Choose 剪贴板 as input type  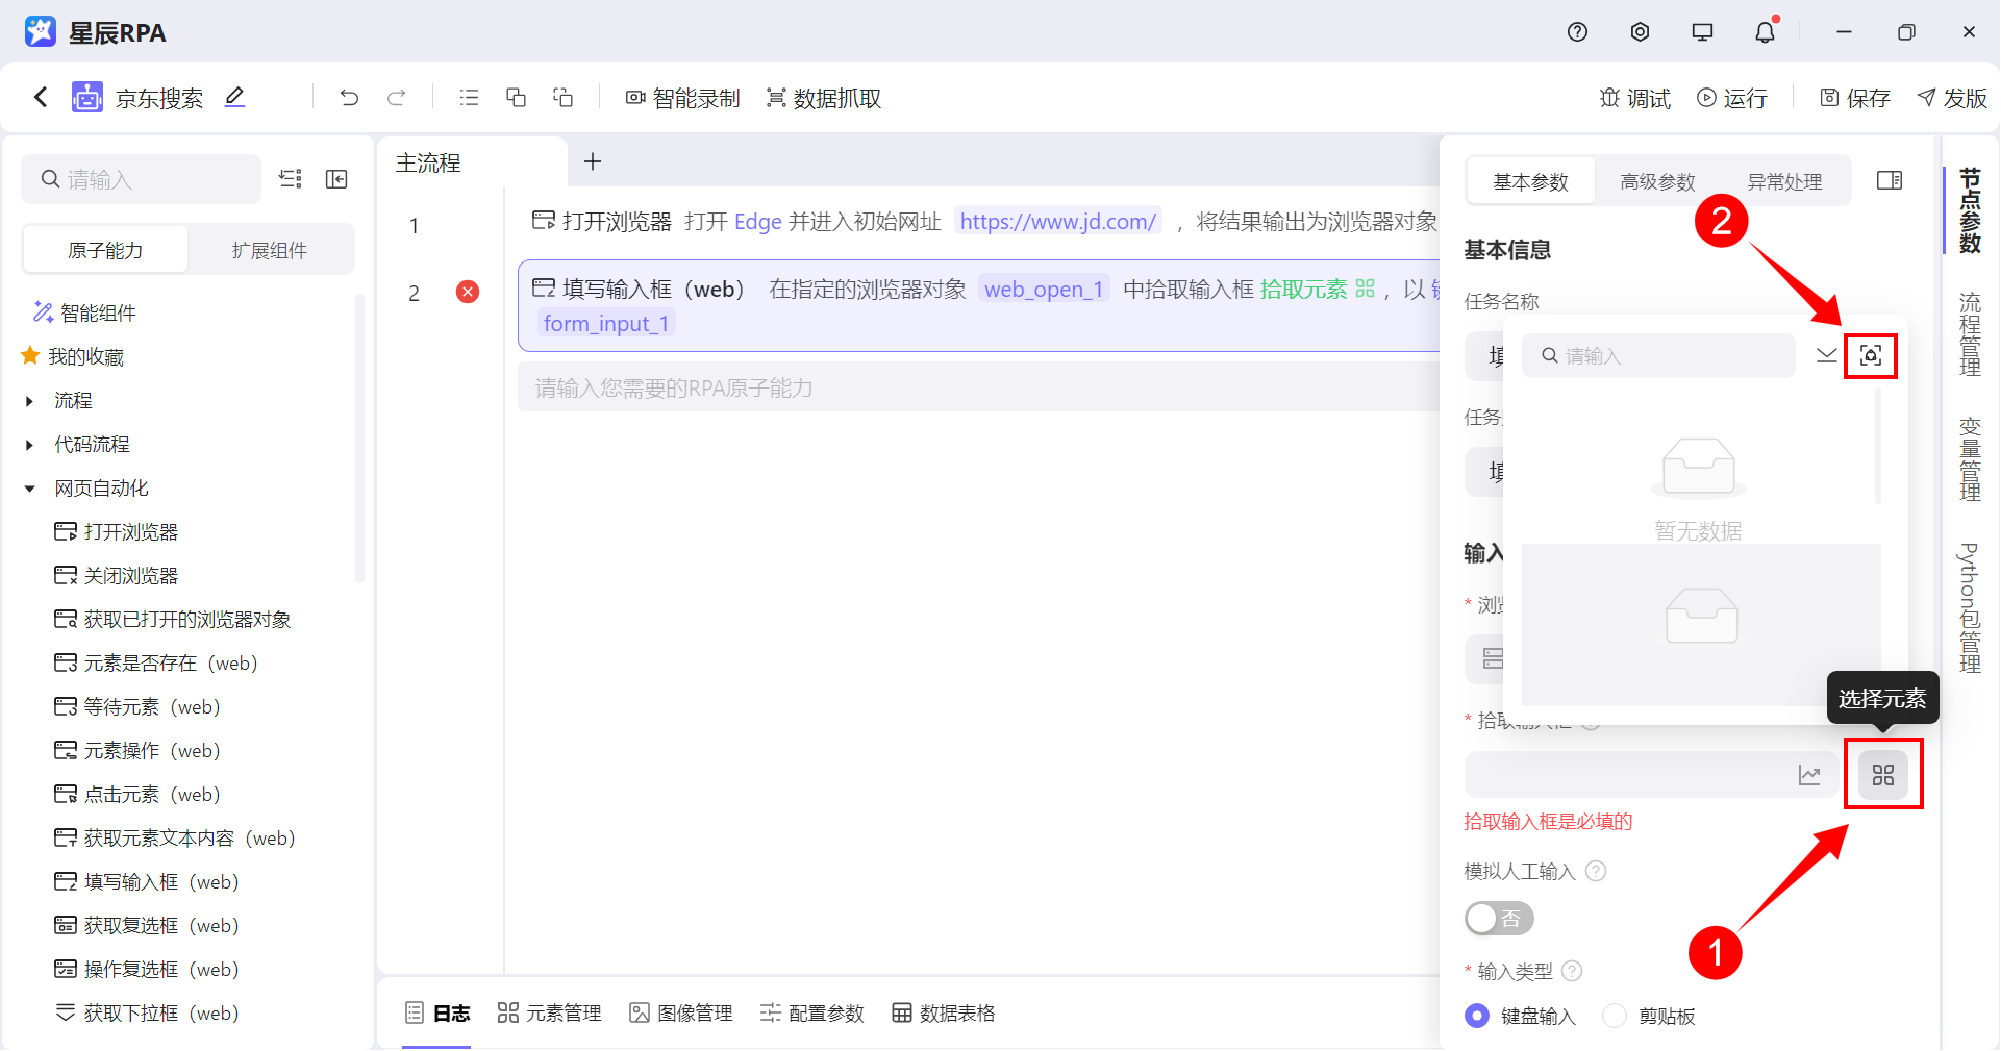1613,1015
